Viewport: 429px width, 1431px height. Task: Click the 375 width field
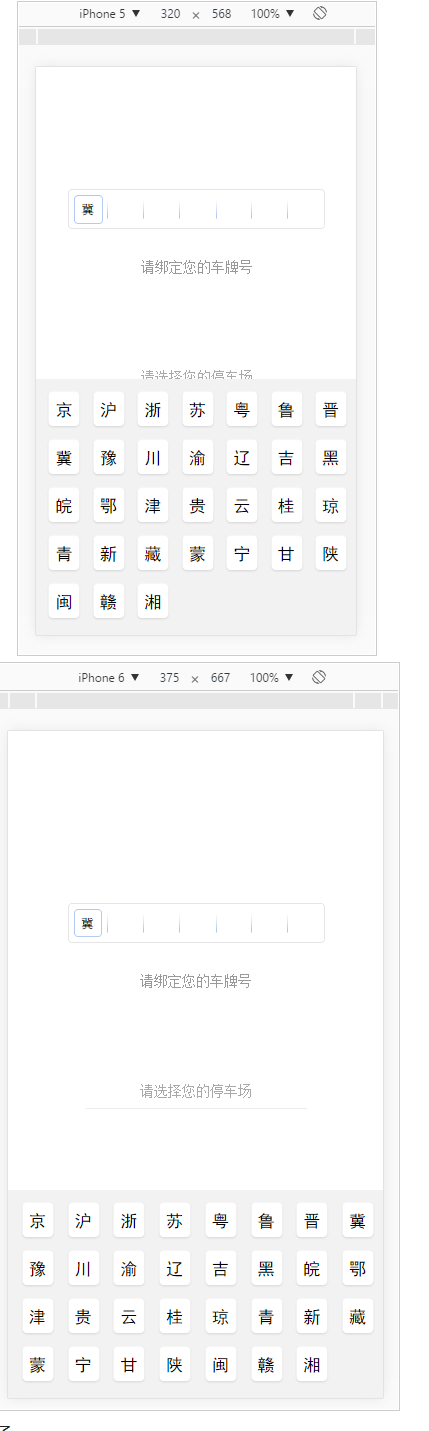click(x=169, y=677)
